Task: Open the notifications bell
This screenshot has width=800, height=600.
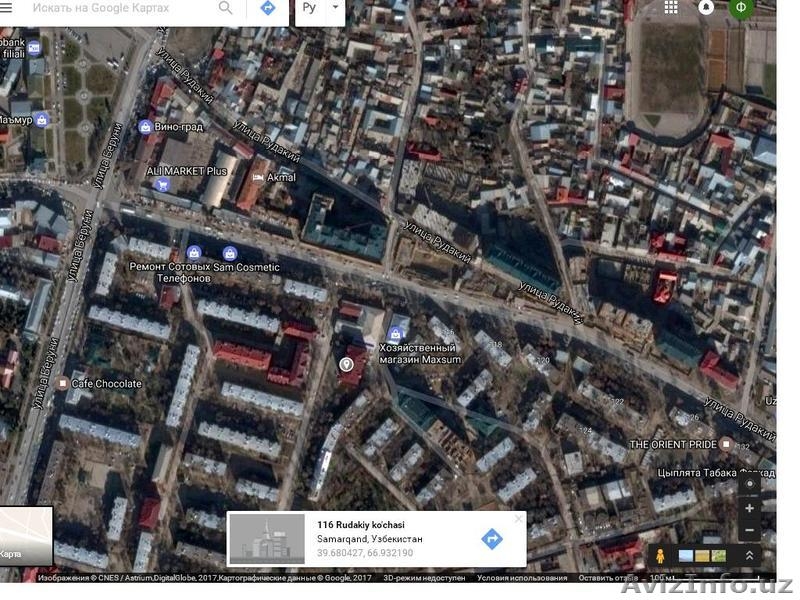Action: point(706,8)
